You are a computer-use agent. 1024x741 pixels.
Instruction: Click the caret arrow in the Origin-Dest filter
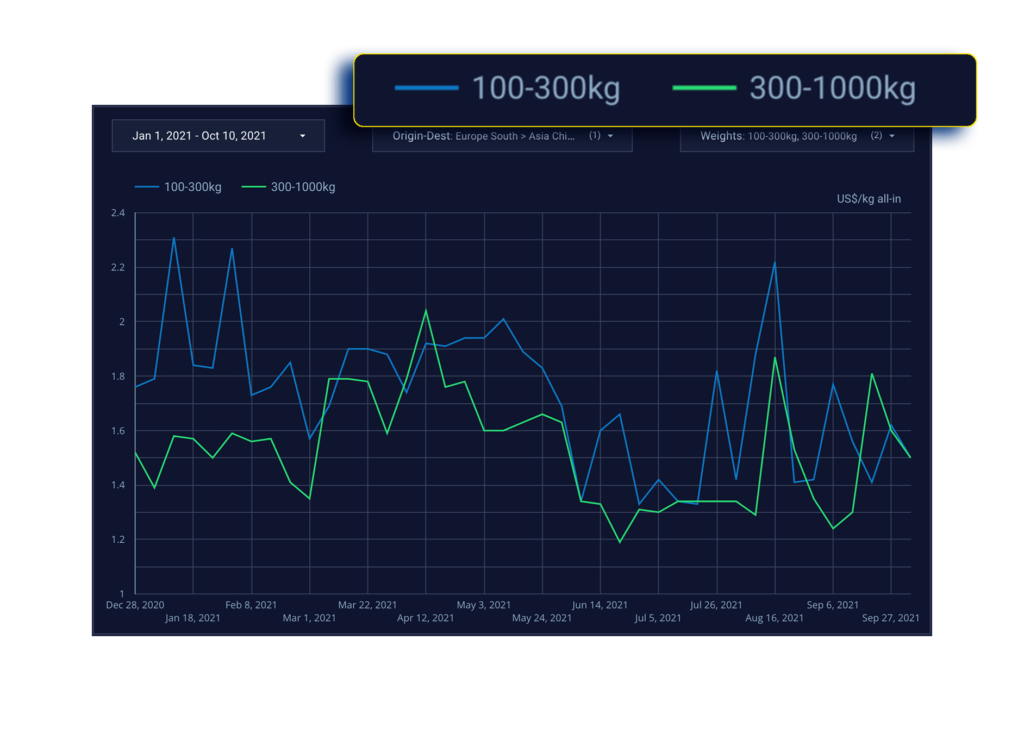(610, 136)
